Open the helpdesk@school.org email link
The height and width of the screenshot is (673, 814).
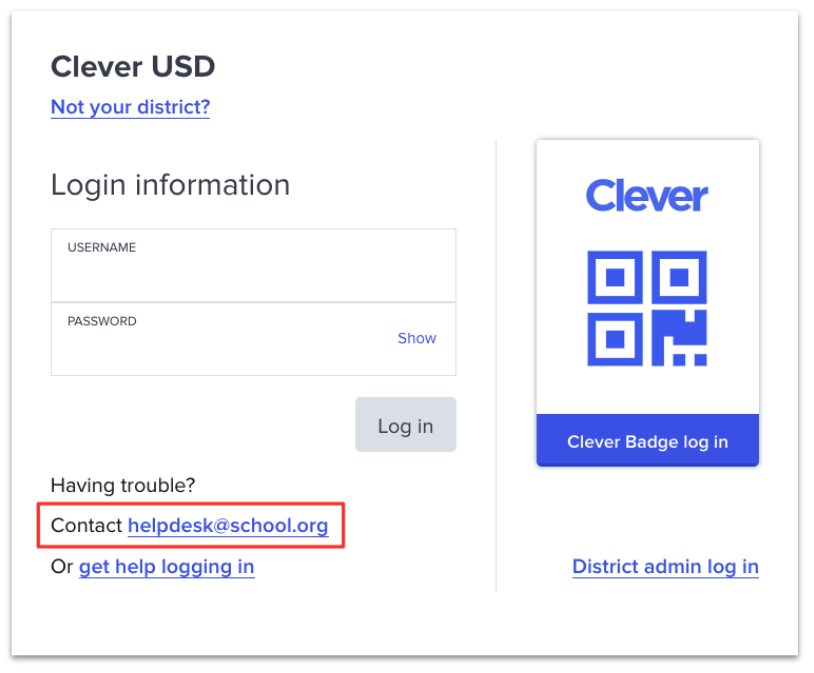coord(228,526)
